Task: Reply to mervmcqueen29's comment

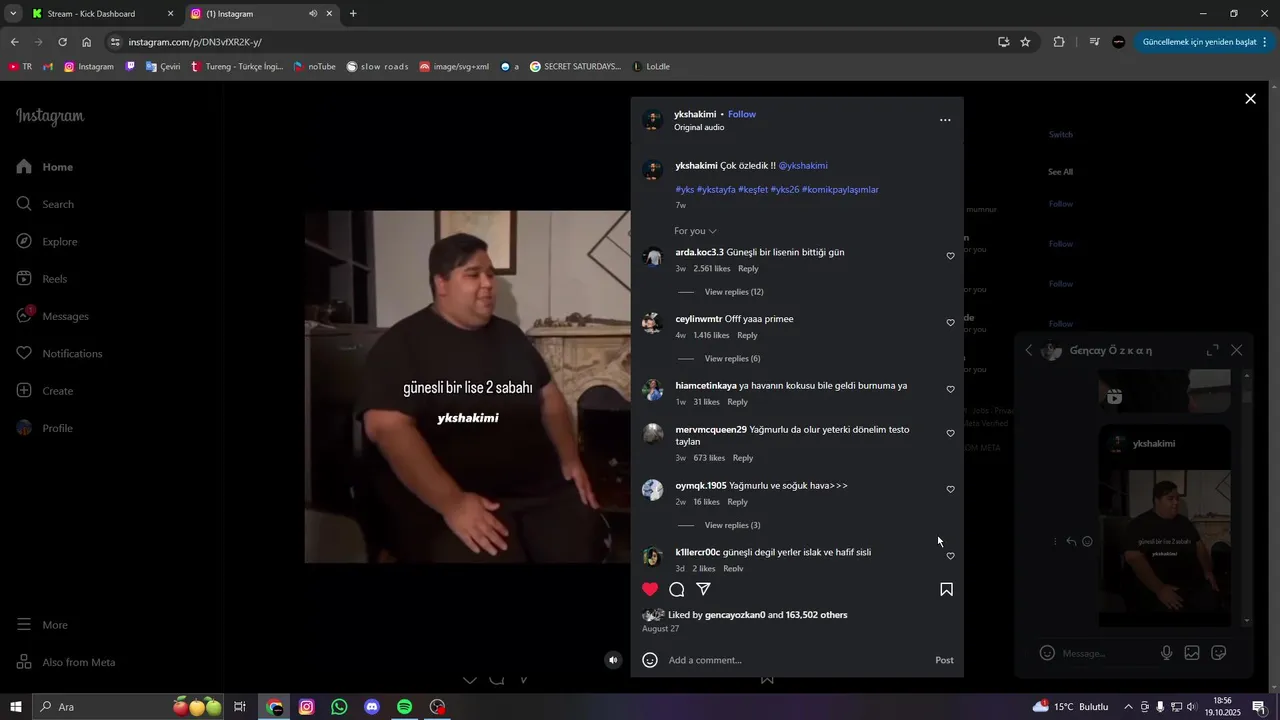Action: [743, 458]
